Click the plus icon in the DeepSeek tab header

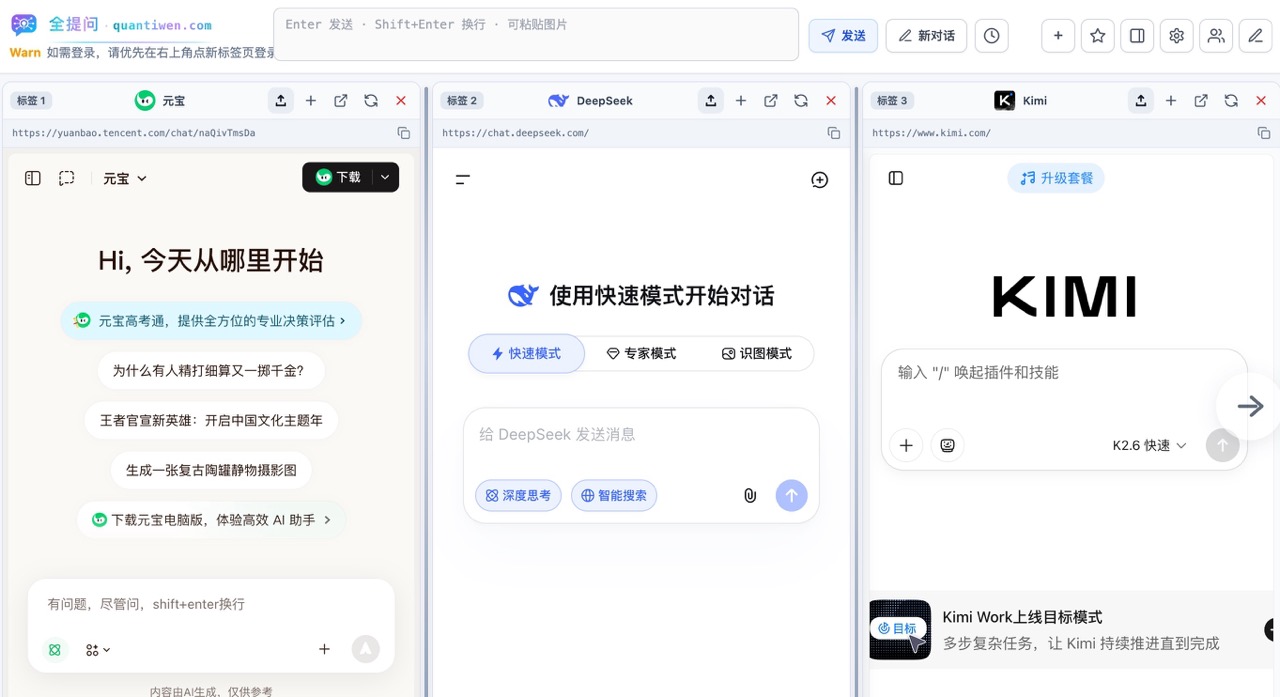tap(741, 101)
